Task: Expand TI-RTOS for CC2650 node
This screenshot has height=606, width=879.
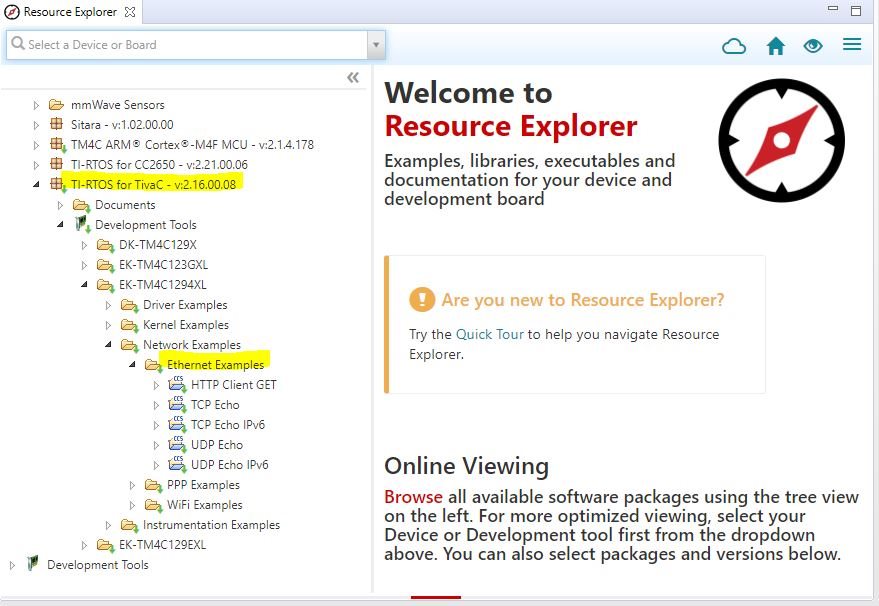Action: pyautogui.click(x=36, y=165)
